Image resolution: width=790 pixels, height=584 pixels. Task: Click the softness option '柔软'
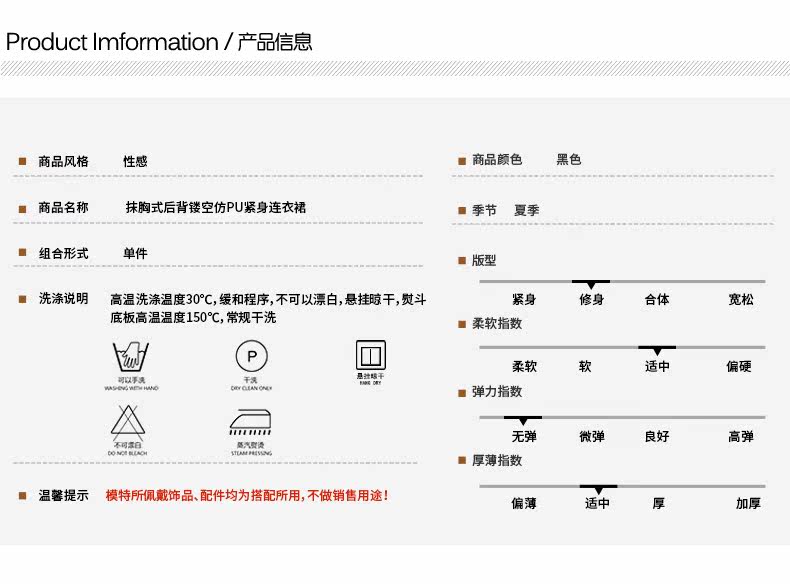coord(524,366)
